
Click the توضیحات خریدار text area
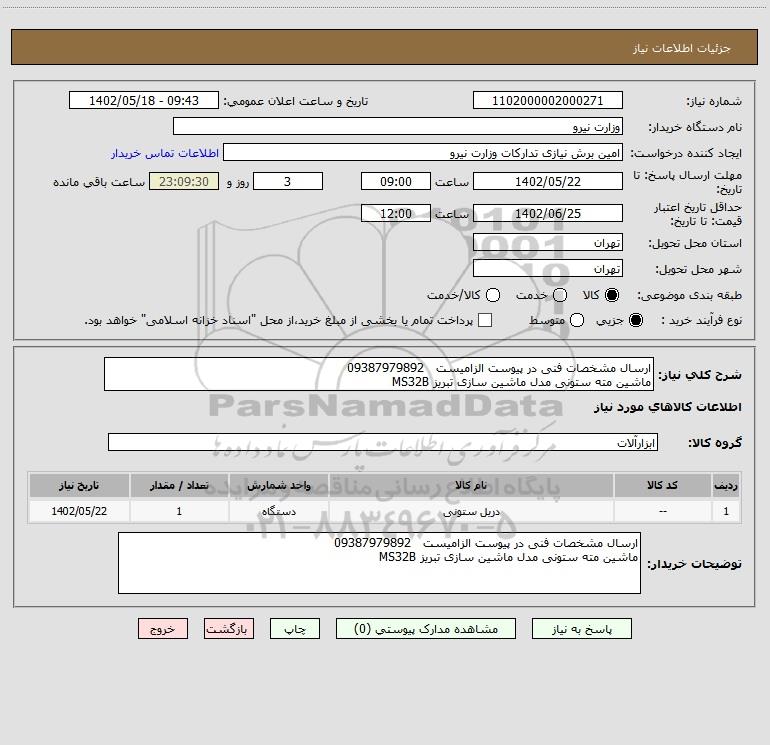[379, 563]
